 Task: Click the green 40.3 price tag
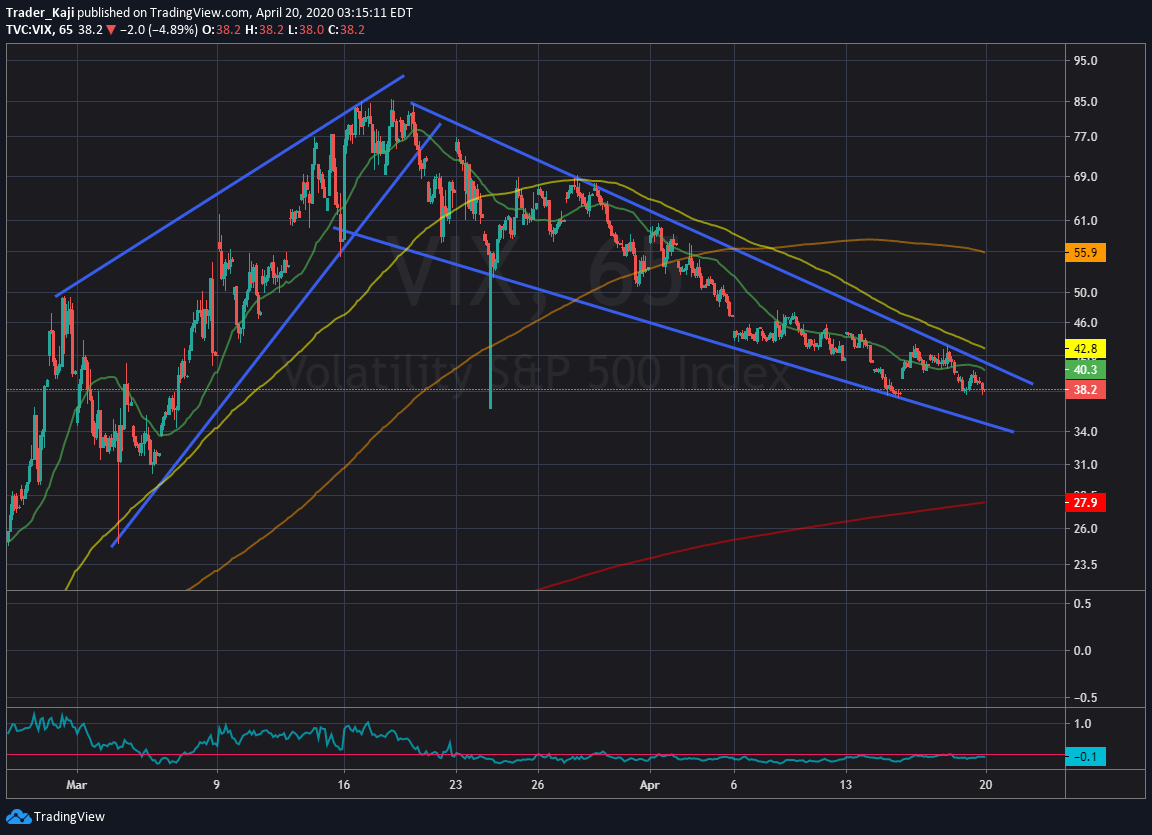1085,369
